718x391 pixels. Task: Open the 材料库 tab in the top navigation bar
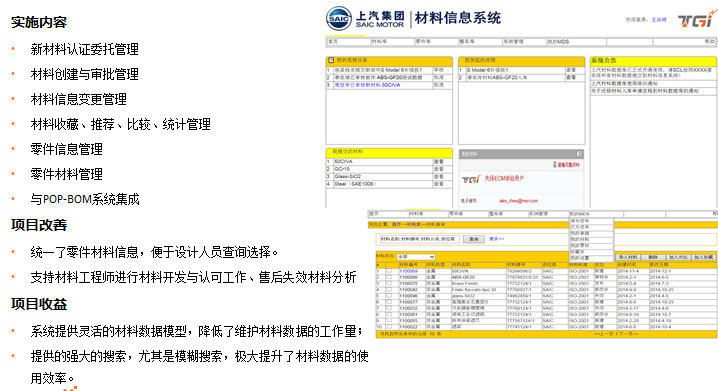tap(380, 42)
